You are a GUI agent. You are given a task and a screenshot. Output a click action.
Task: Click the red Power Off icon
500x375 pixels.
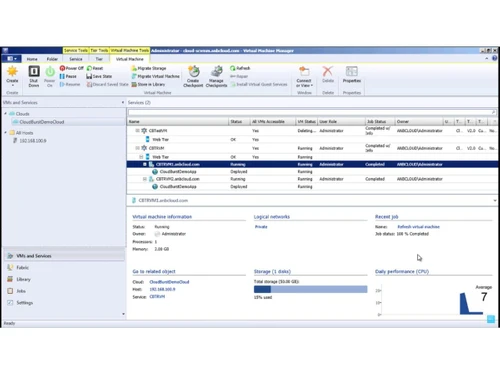point(62,68)
